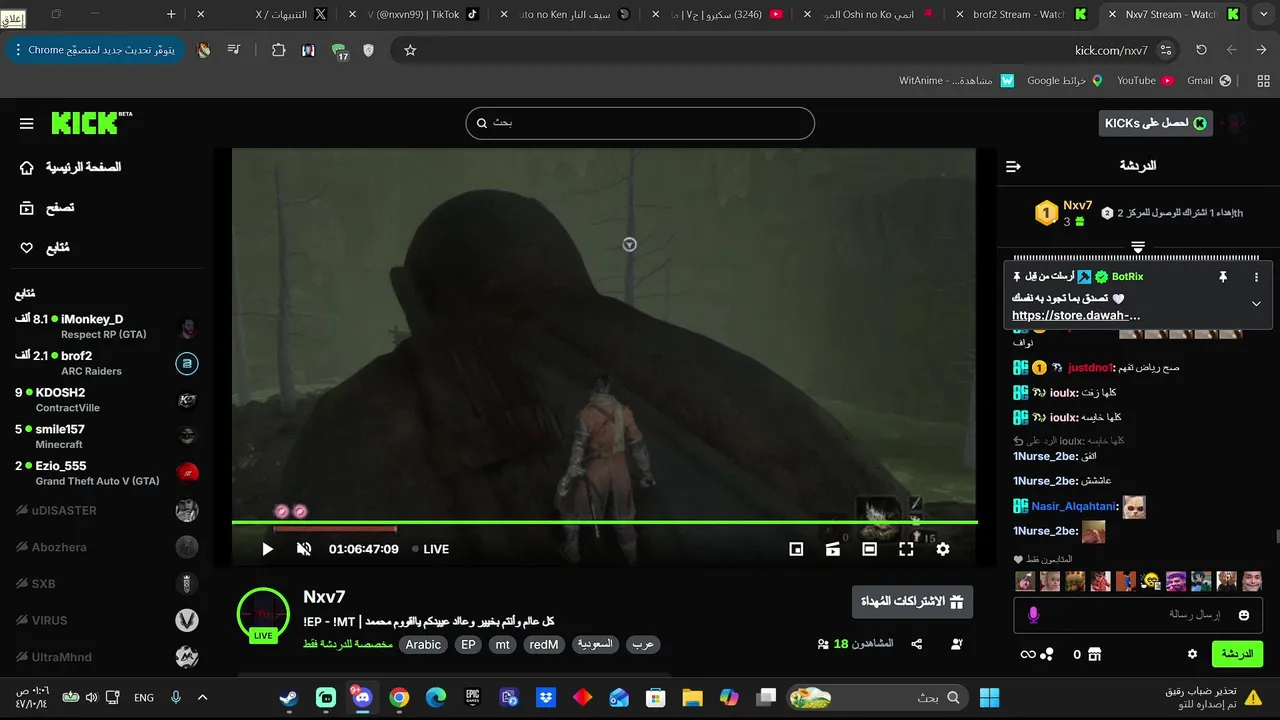The image size is (1280, 720).
Task: Click the chat message input field
Action: [x=1138, y=614]
